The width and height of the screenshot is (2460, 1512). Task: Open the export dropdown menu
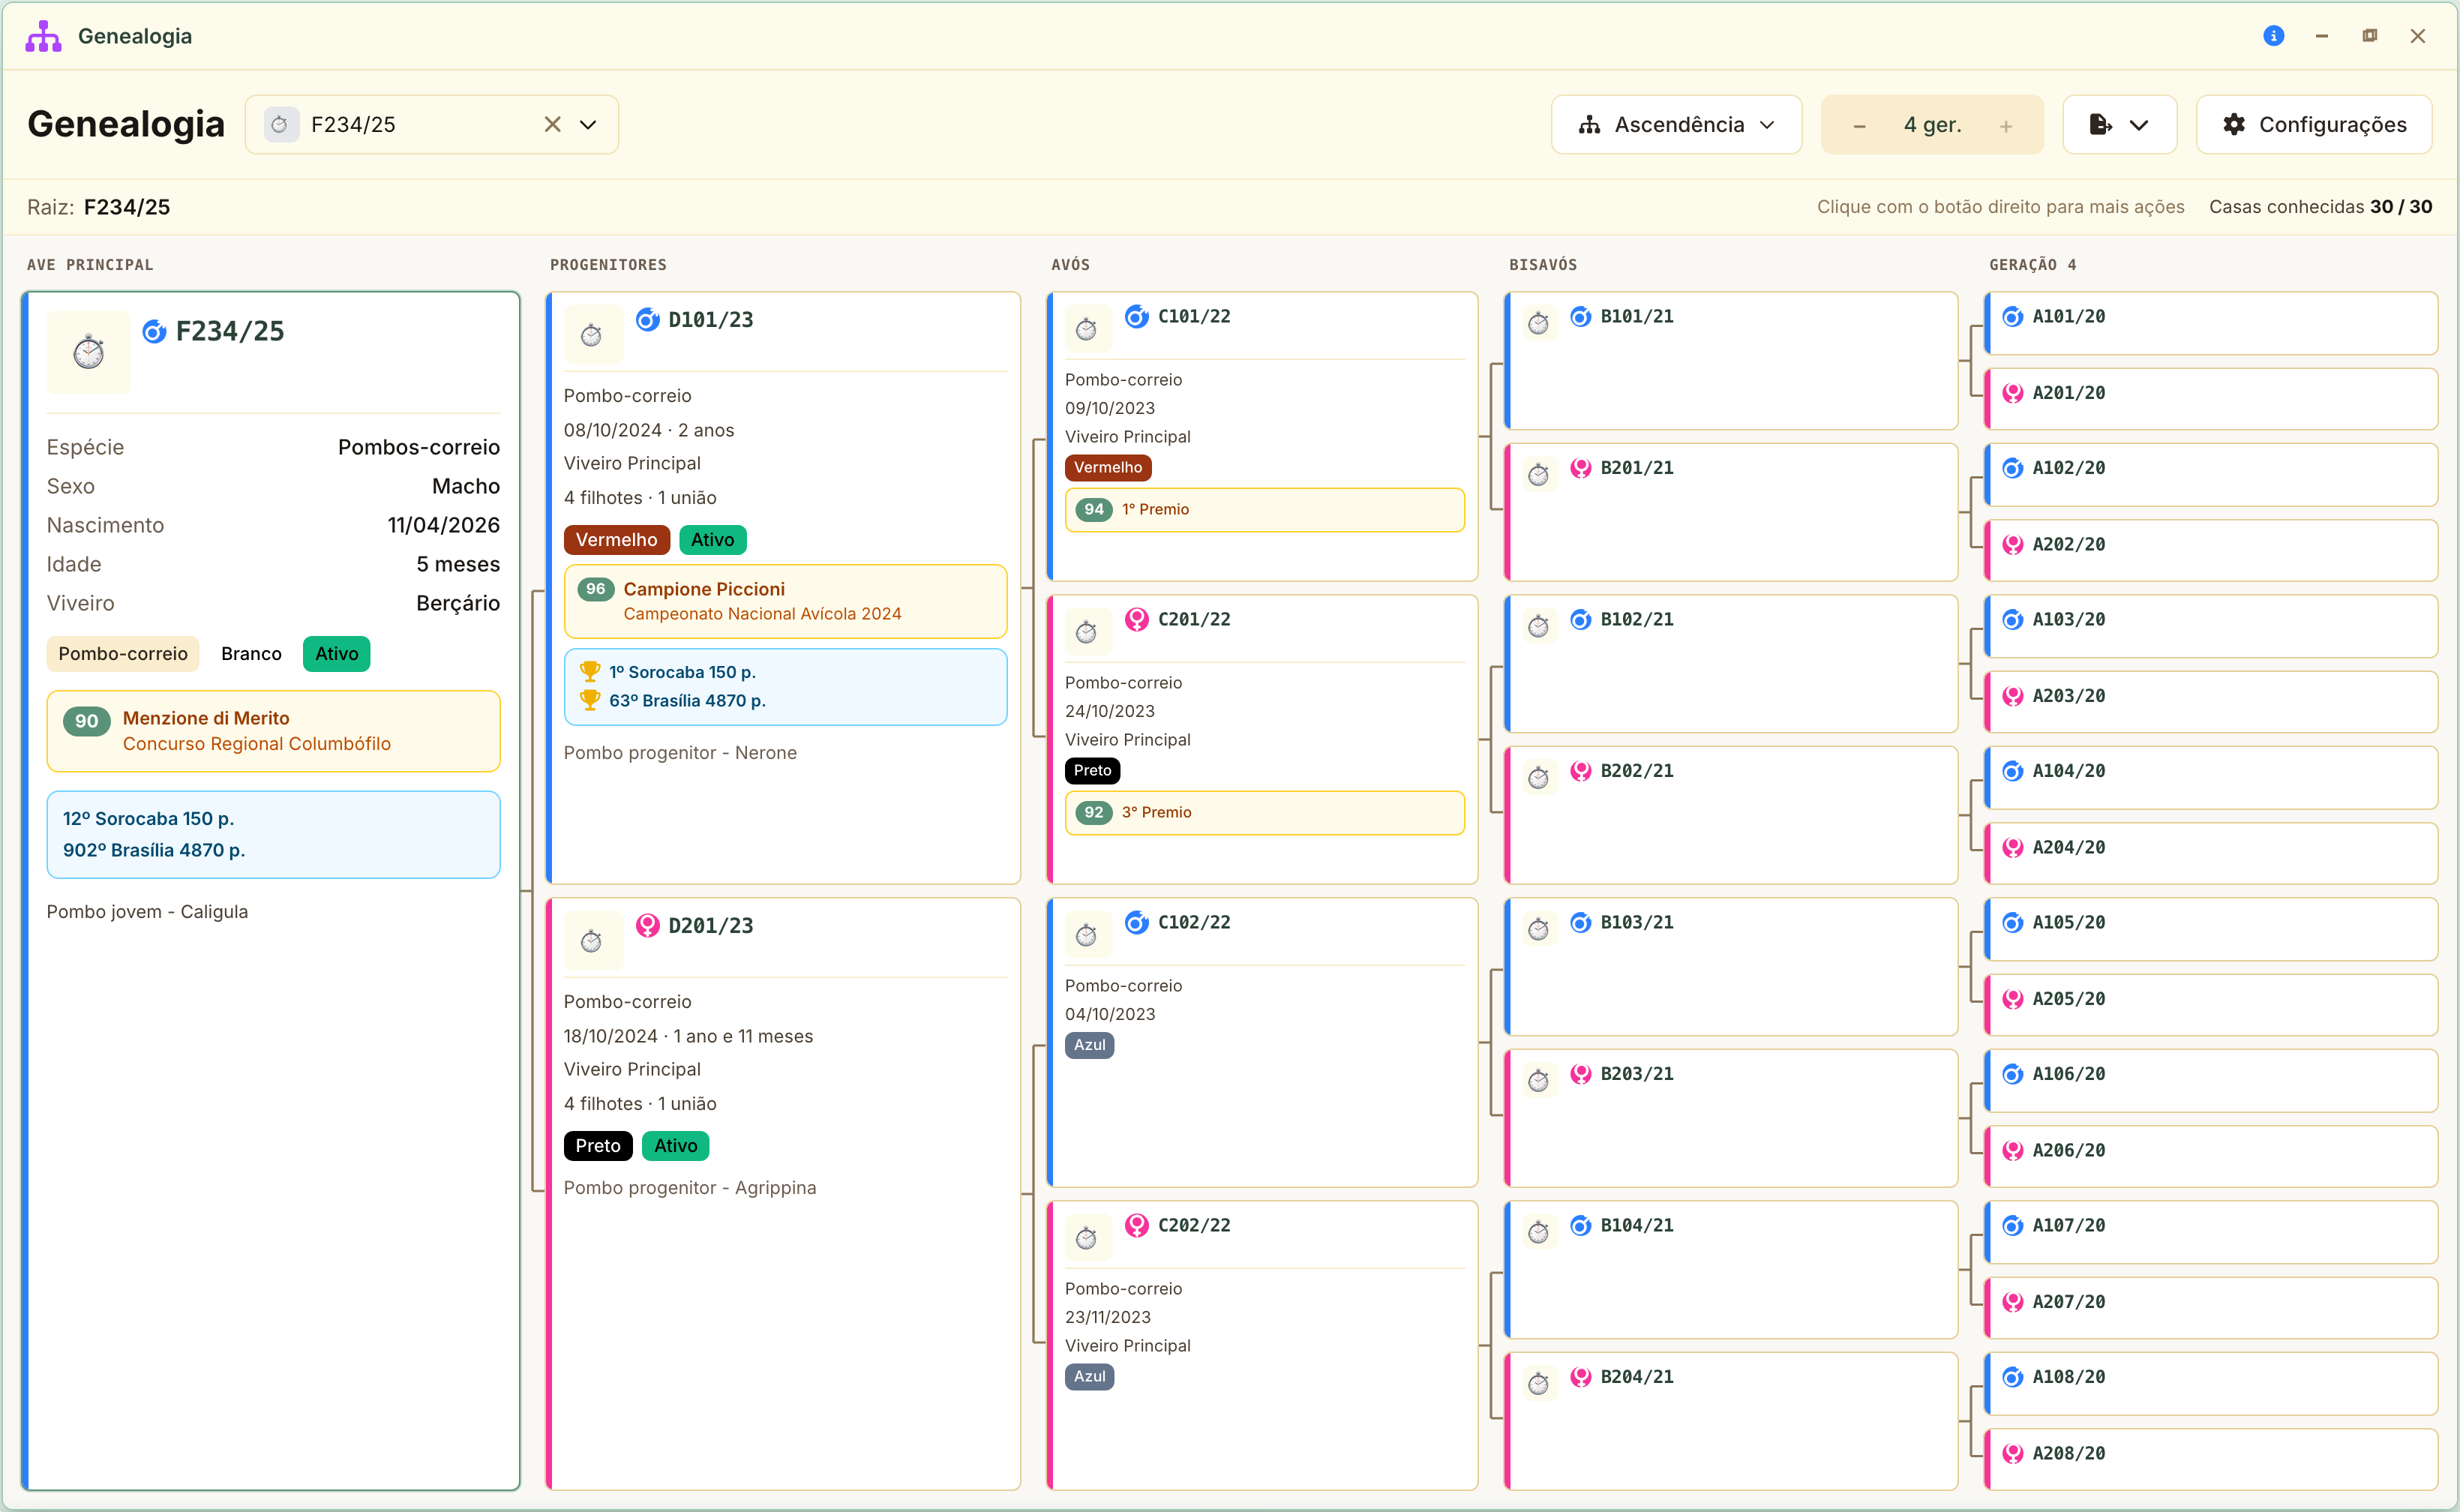click(x=2119, y=124)
